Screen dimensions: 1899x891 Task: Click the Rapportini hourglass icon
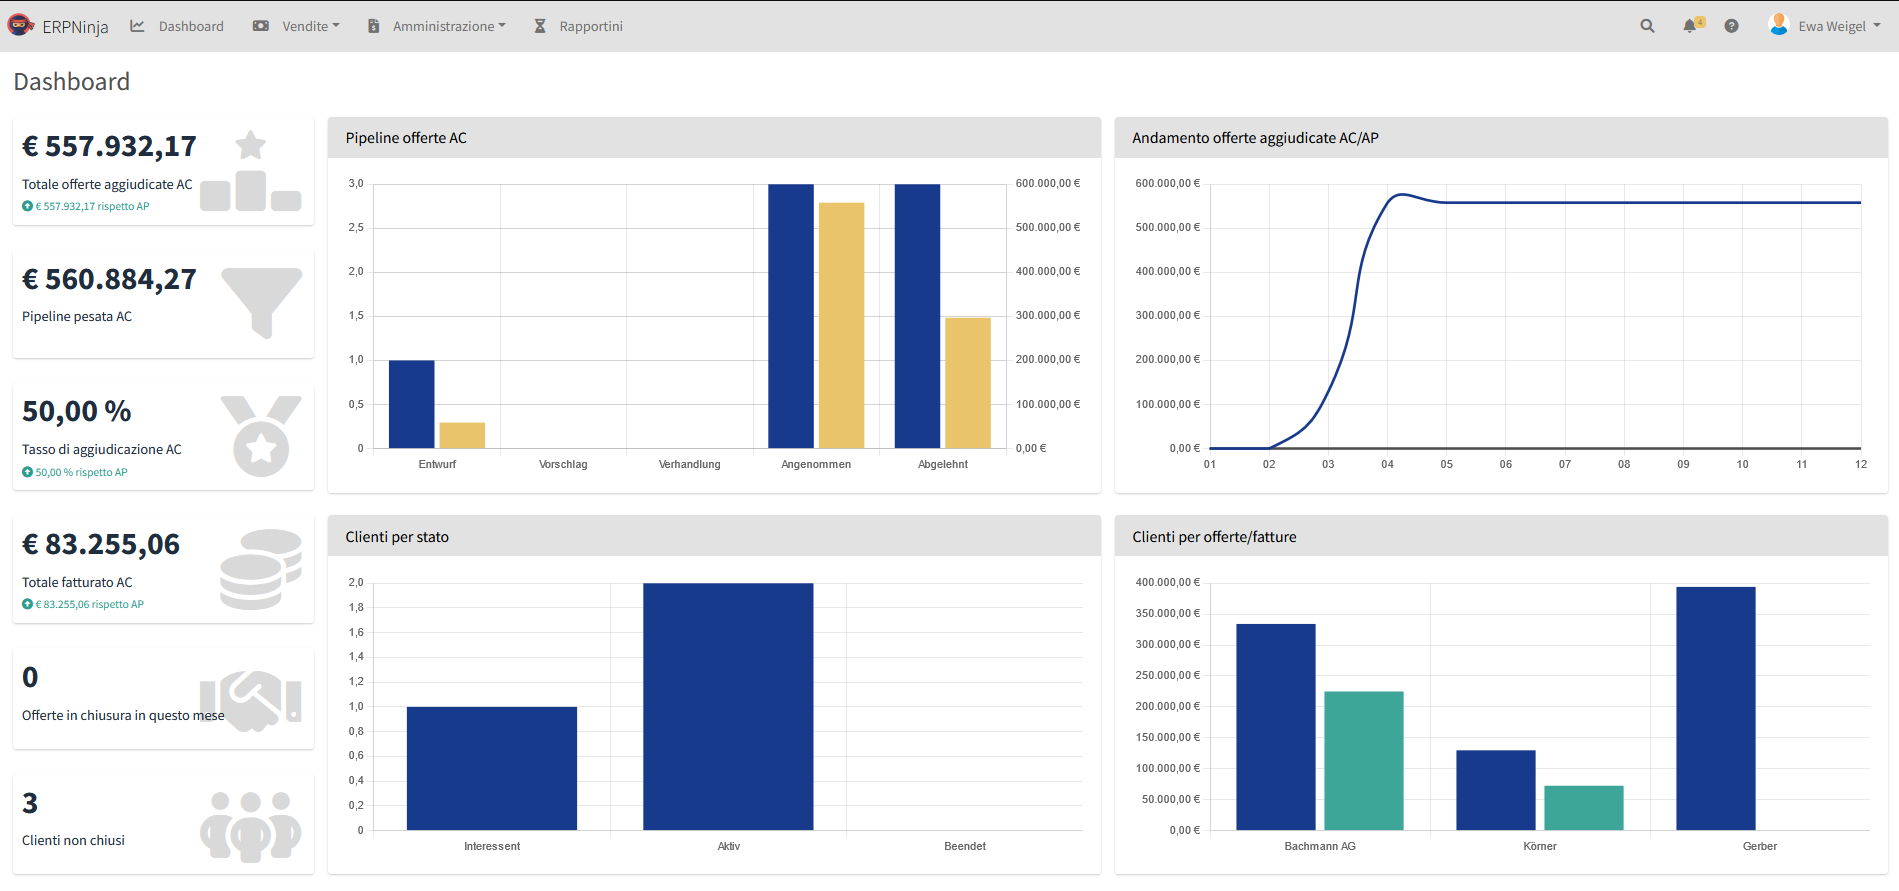[540, 26]
